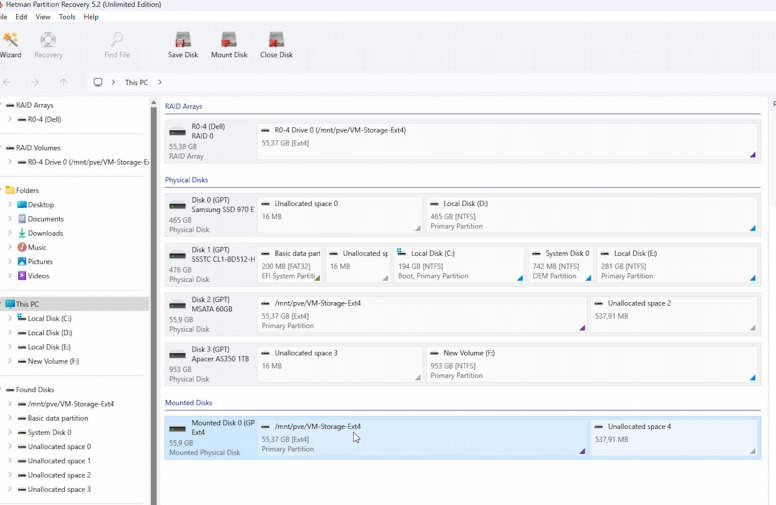Select Disk 2 MSATA 60GB drive icon

(x=177, y=305)
